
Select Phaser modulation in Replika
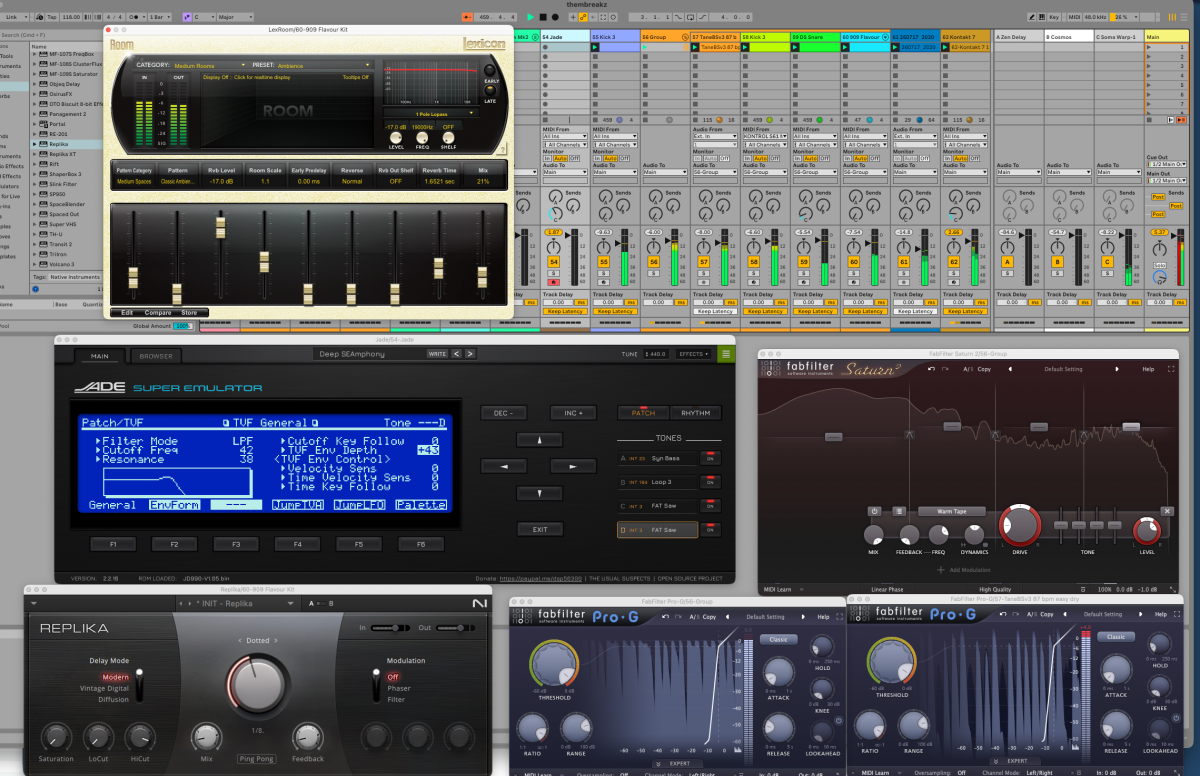399,688
